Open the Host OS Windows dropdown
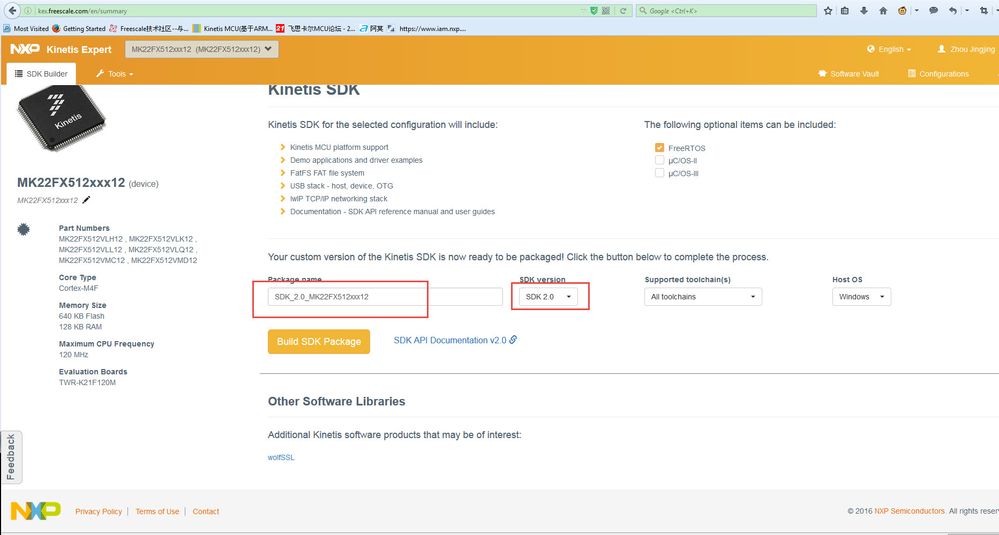 [861, 297]
